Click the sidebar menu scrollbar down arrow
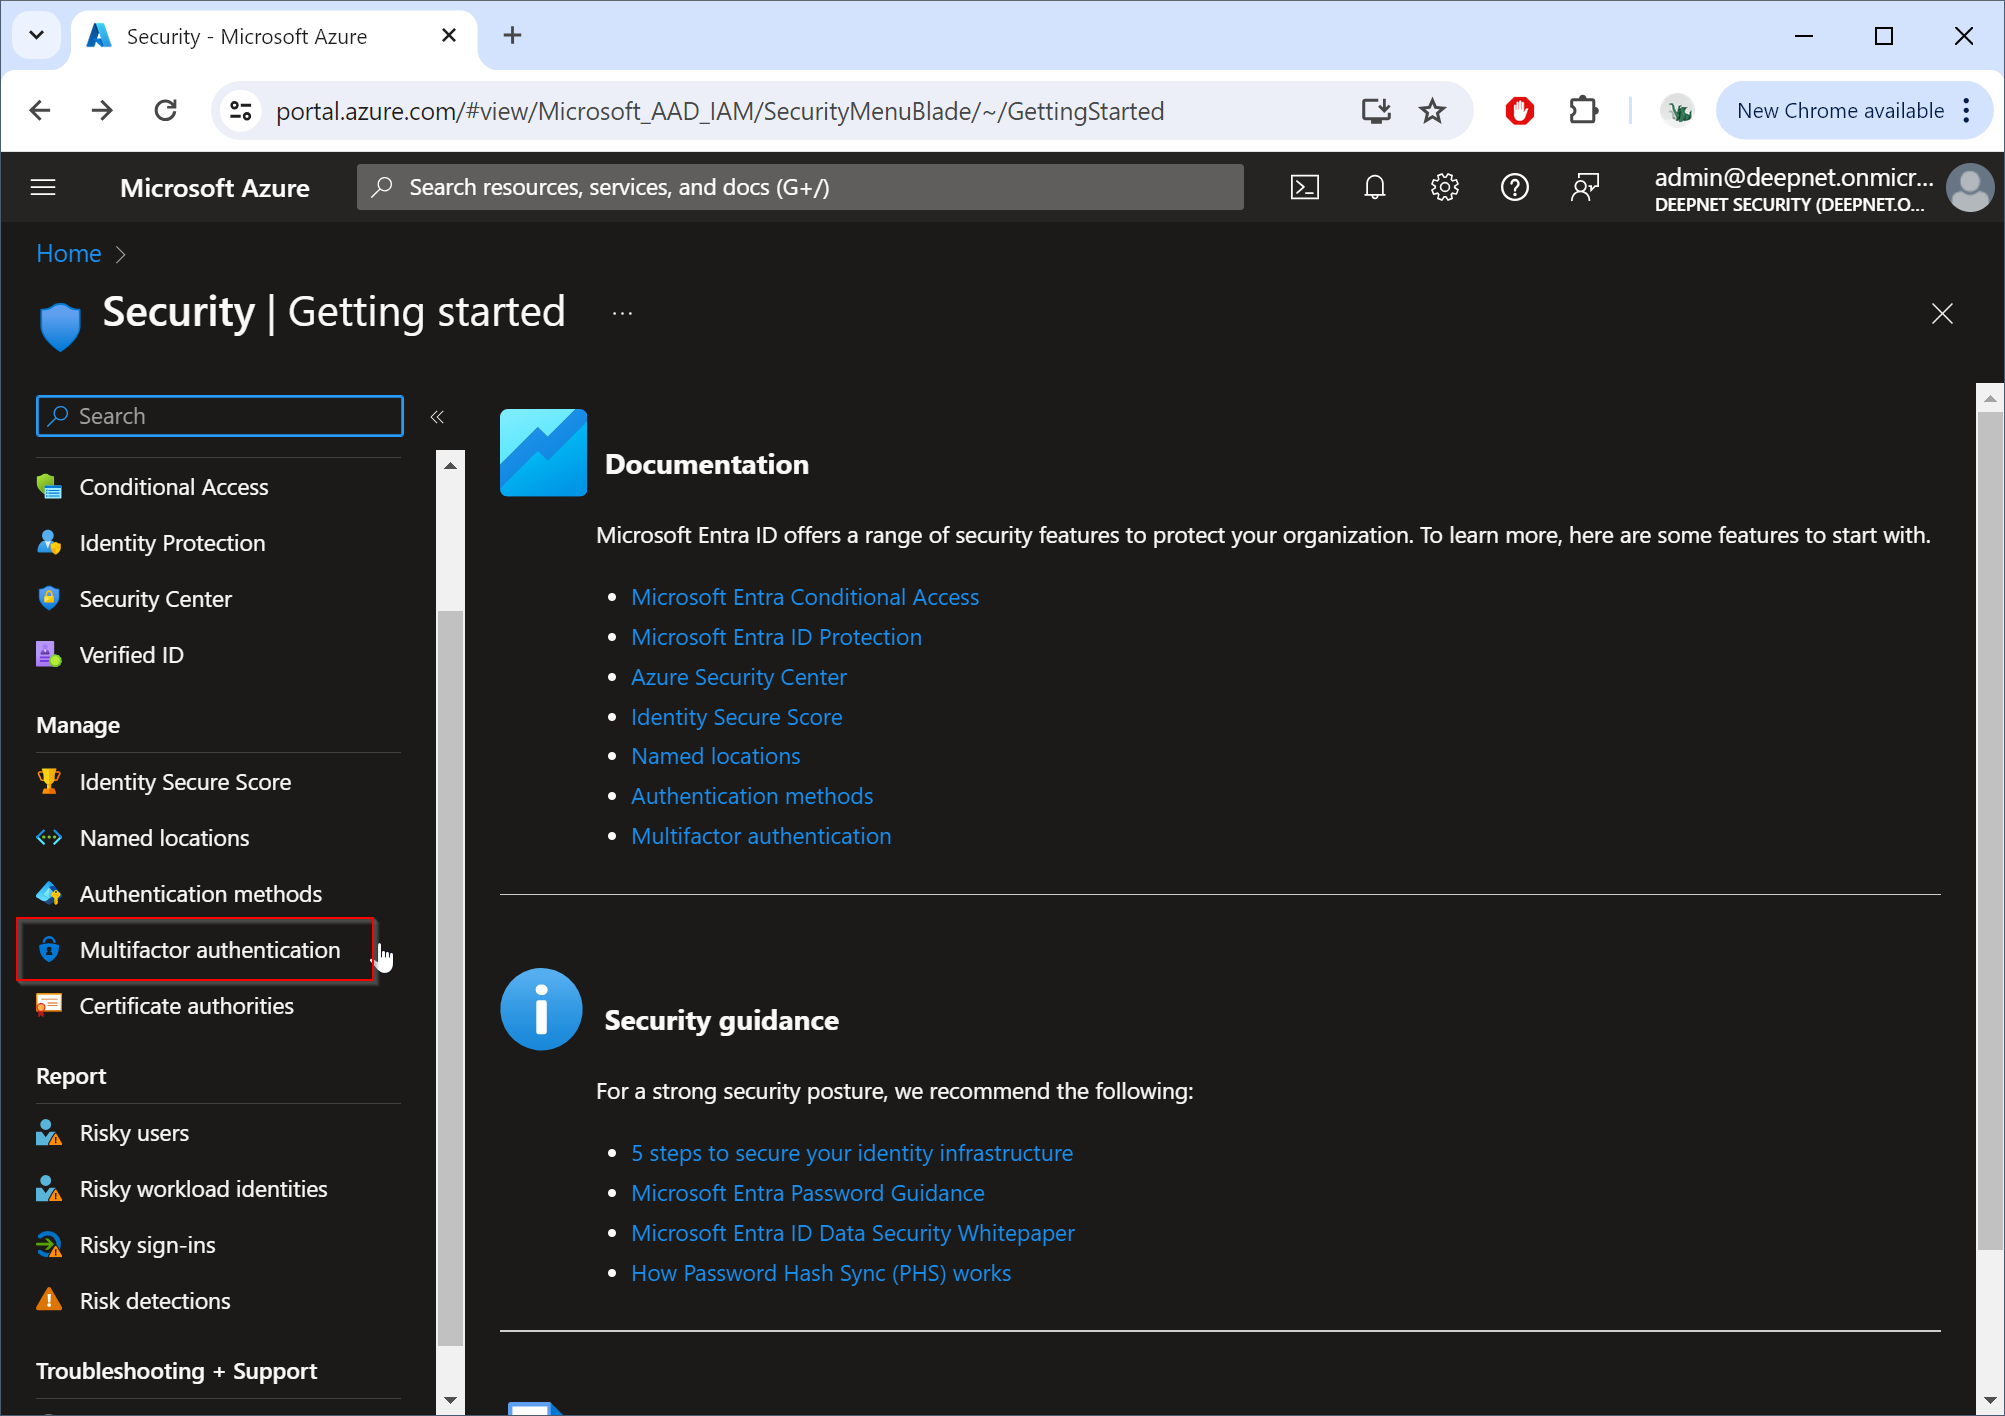Image resolution: width=2005 pixels, height=1416 pixels. (450, 1400)
